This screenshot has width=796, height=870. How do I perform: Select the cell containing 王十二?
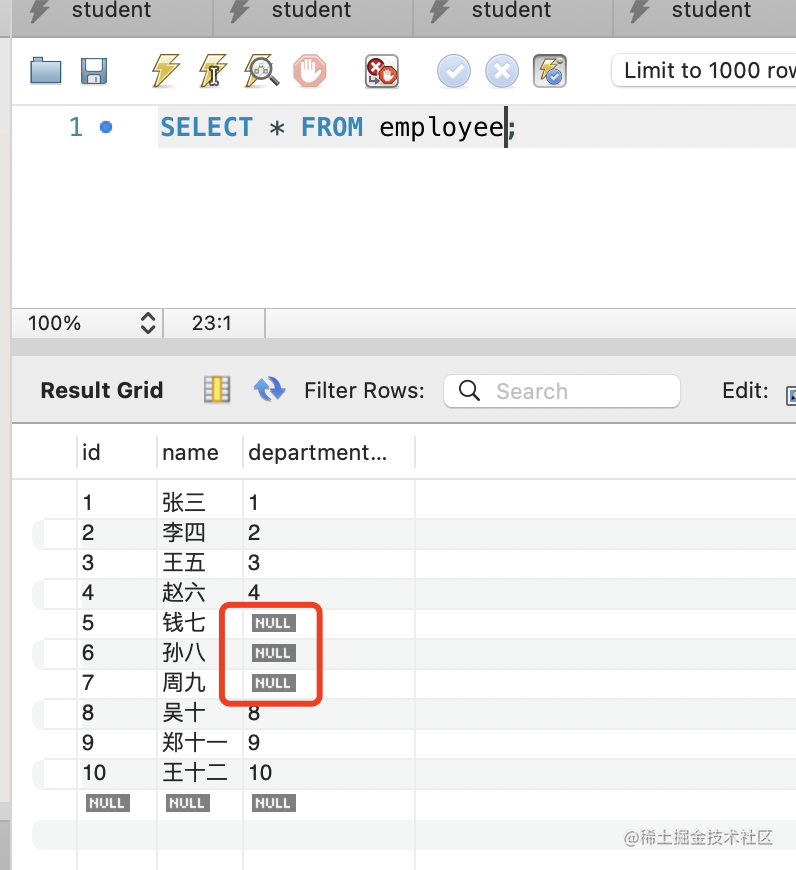pos(195,773)
